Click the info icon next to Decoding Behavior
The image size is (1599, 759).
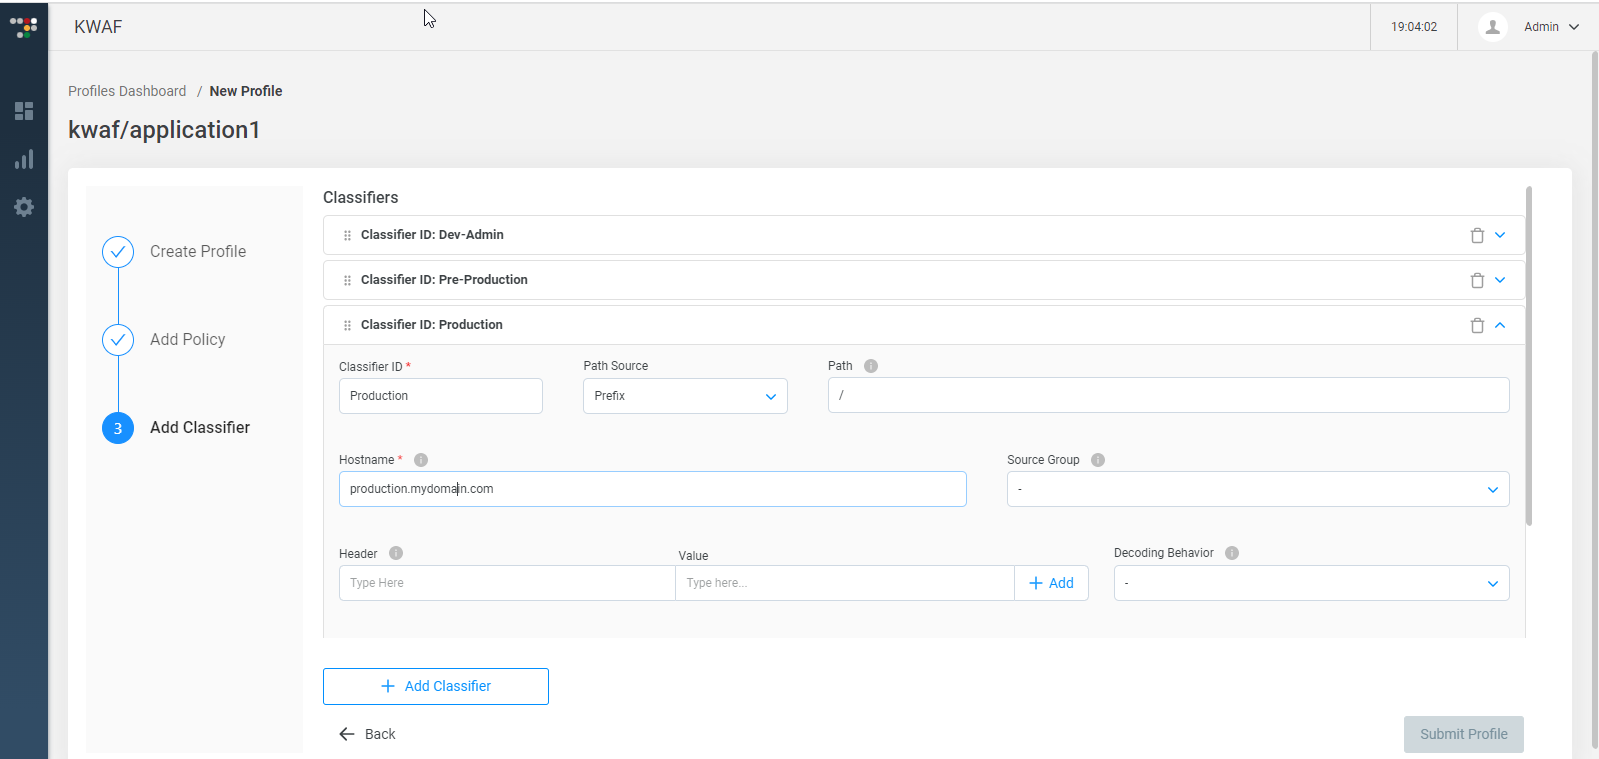point(1232,553)
